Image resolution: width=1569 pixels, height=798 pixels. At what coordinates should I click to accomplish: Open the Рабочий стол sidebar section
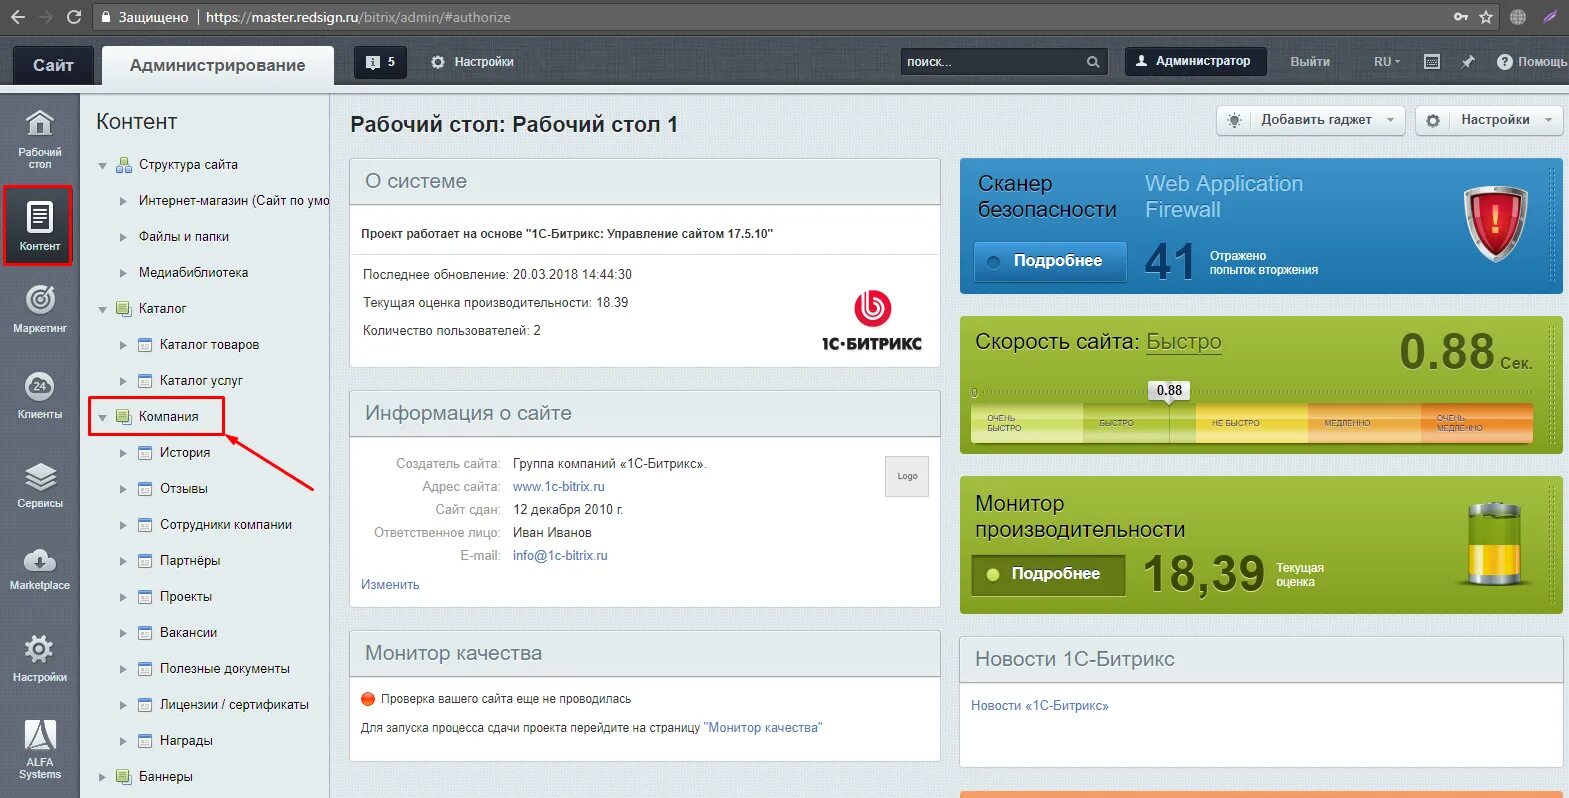tap(39, 138)
